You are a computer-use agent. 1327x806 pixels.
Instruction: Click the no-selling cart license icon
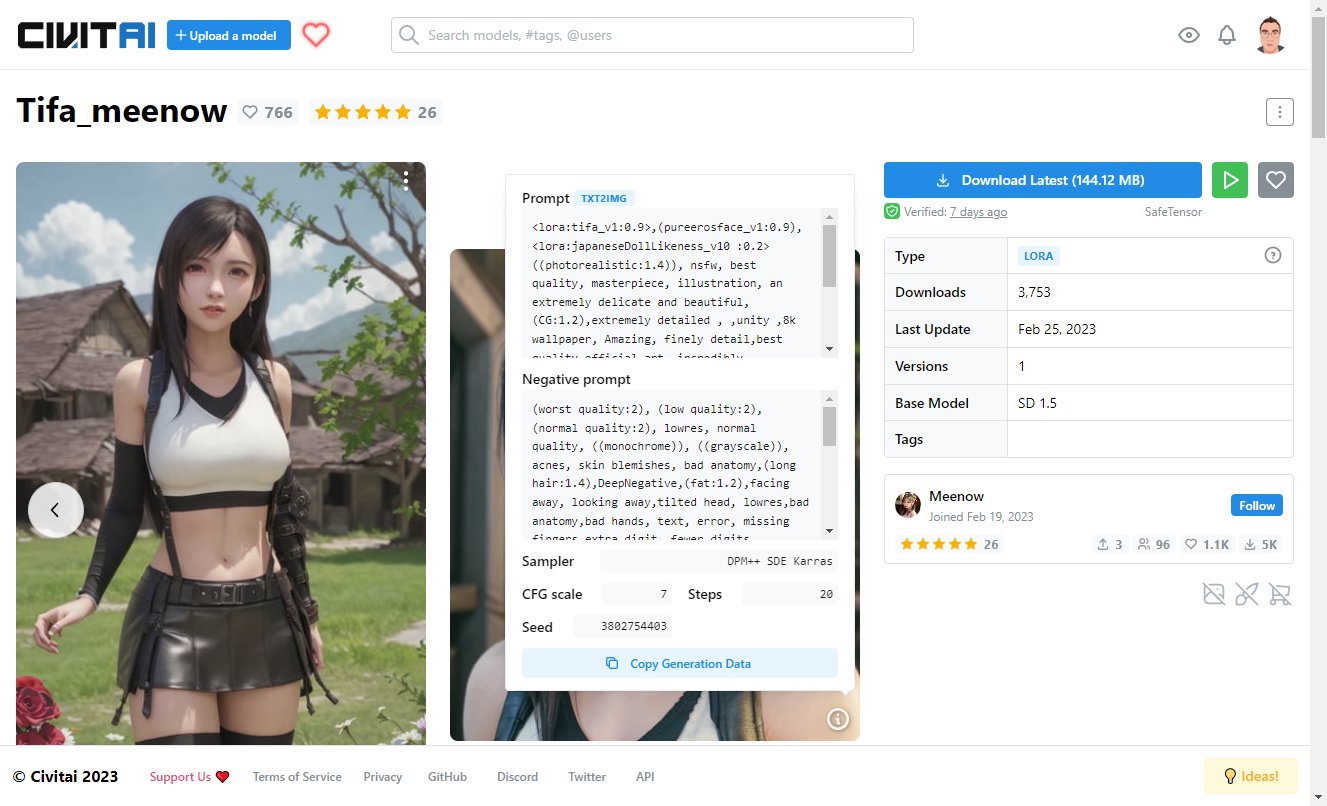click(x=1279, y=595)
